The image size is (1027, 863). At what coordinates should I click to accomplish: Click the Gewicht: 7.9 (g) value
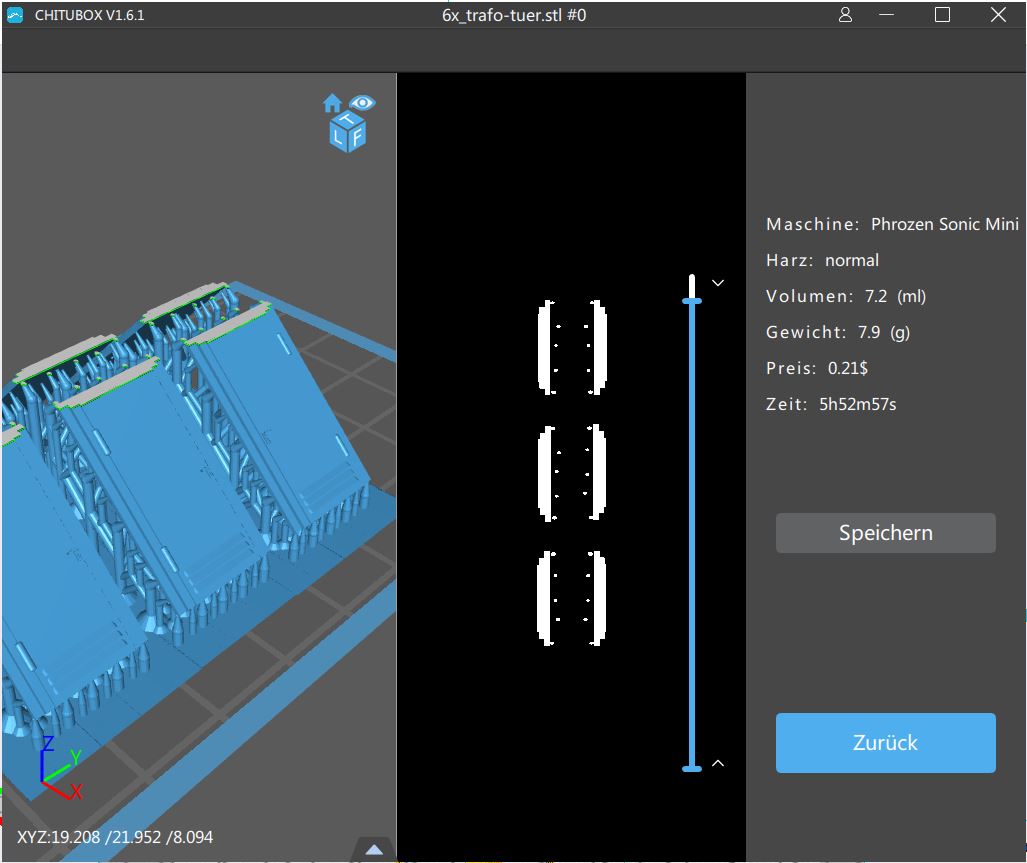838,332
